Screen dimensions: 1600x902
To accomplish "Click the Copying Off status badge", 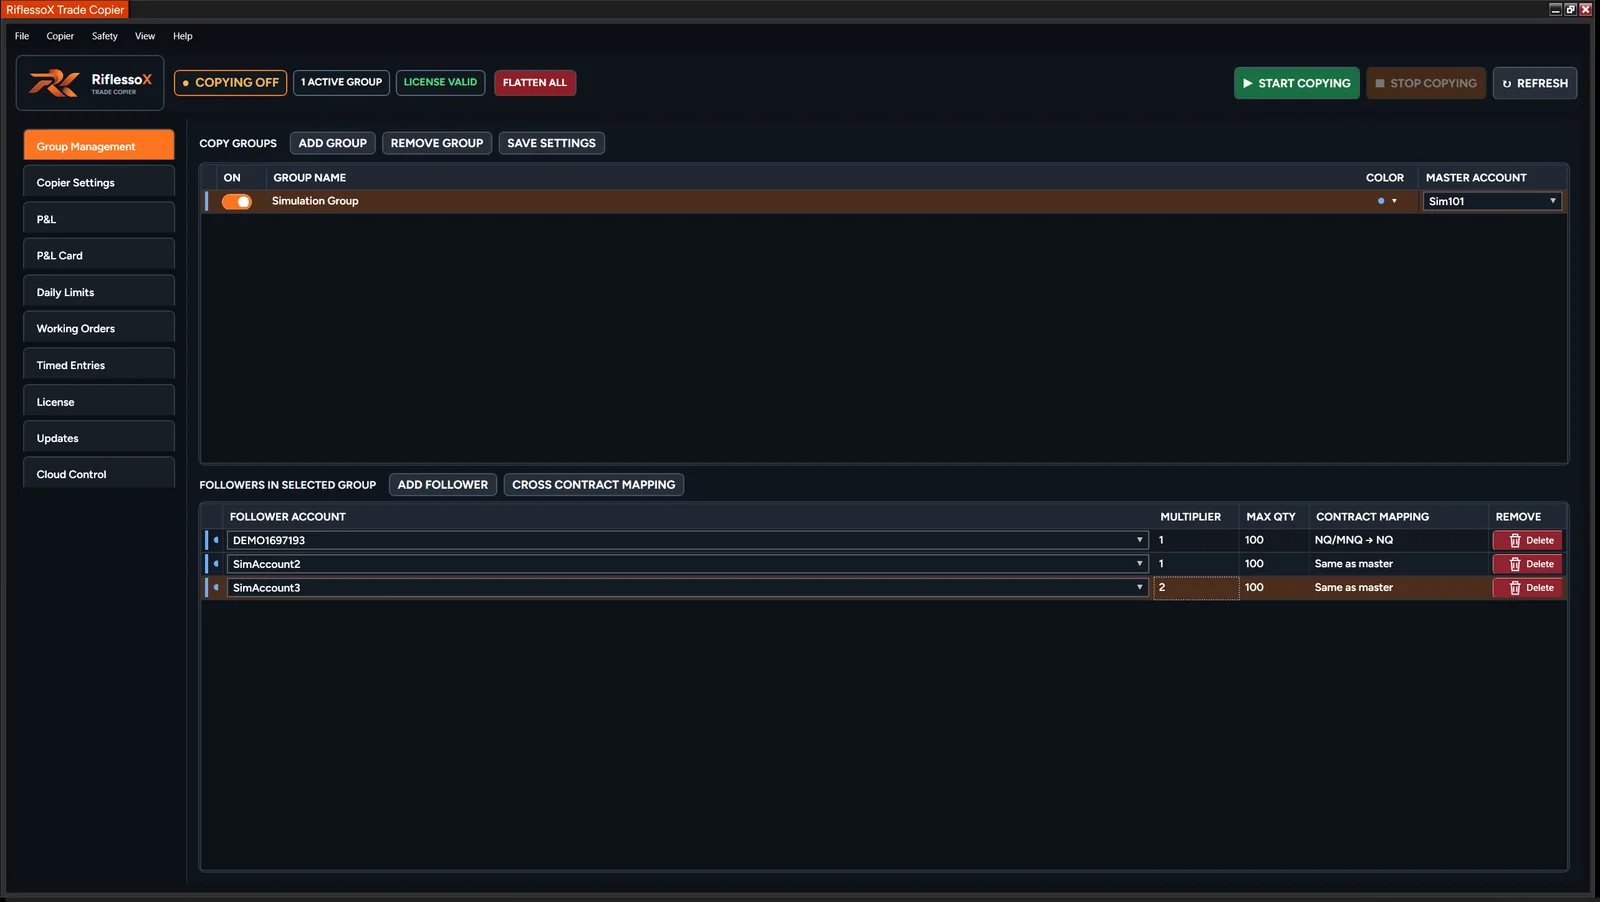I will [x=231, y=83].
